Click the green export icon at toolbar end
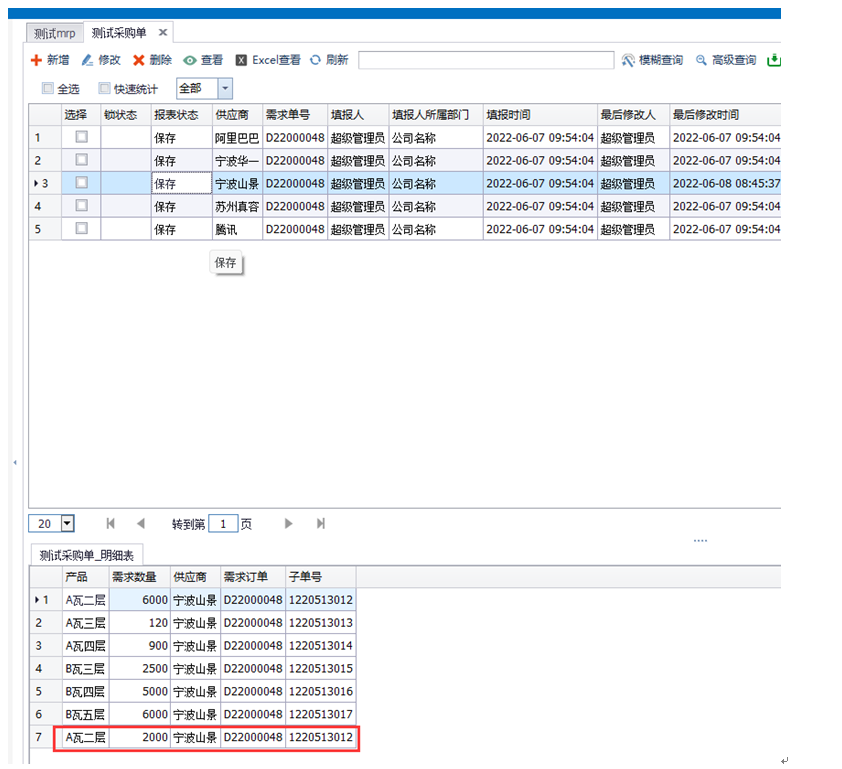The image size is (842, 769). [x=773, y=60]
